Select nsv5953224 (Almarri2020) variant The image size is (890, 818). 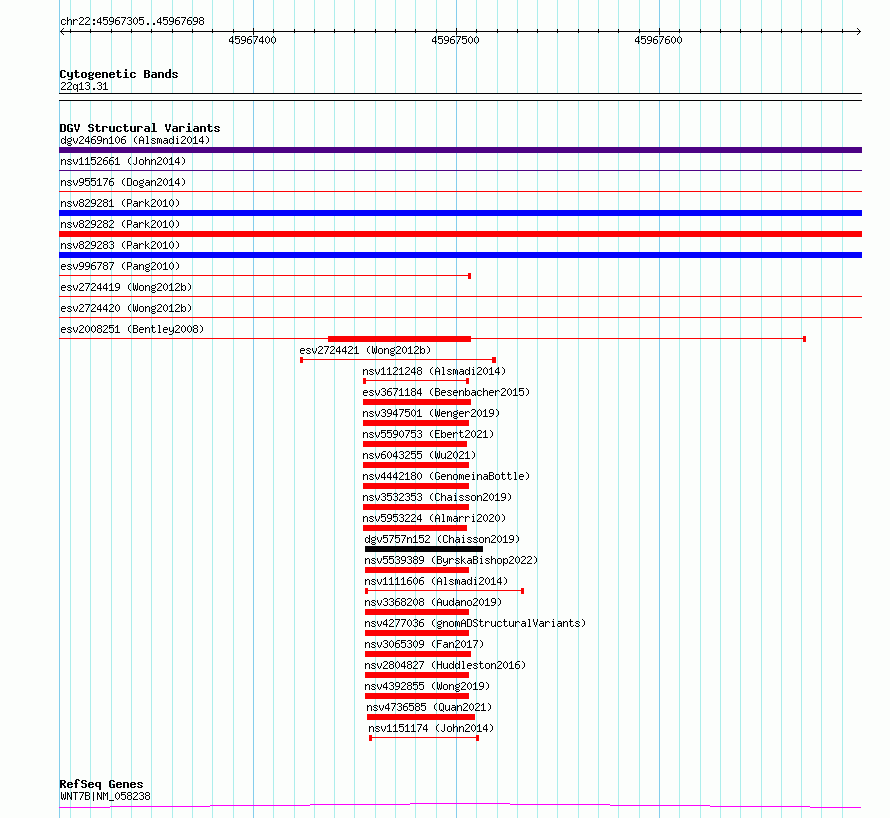(434, 518)
